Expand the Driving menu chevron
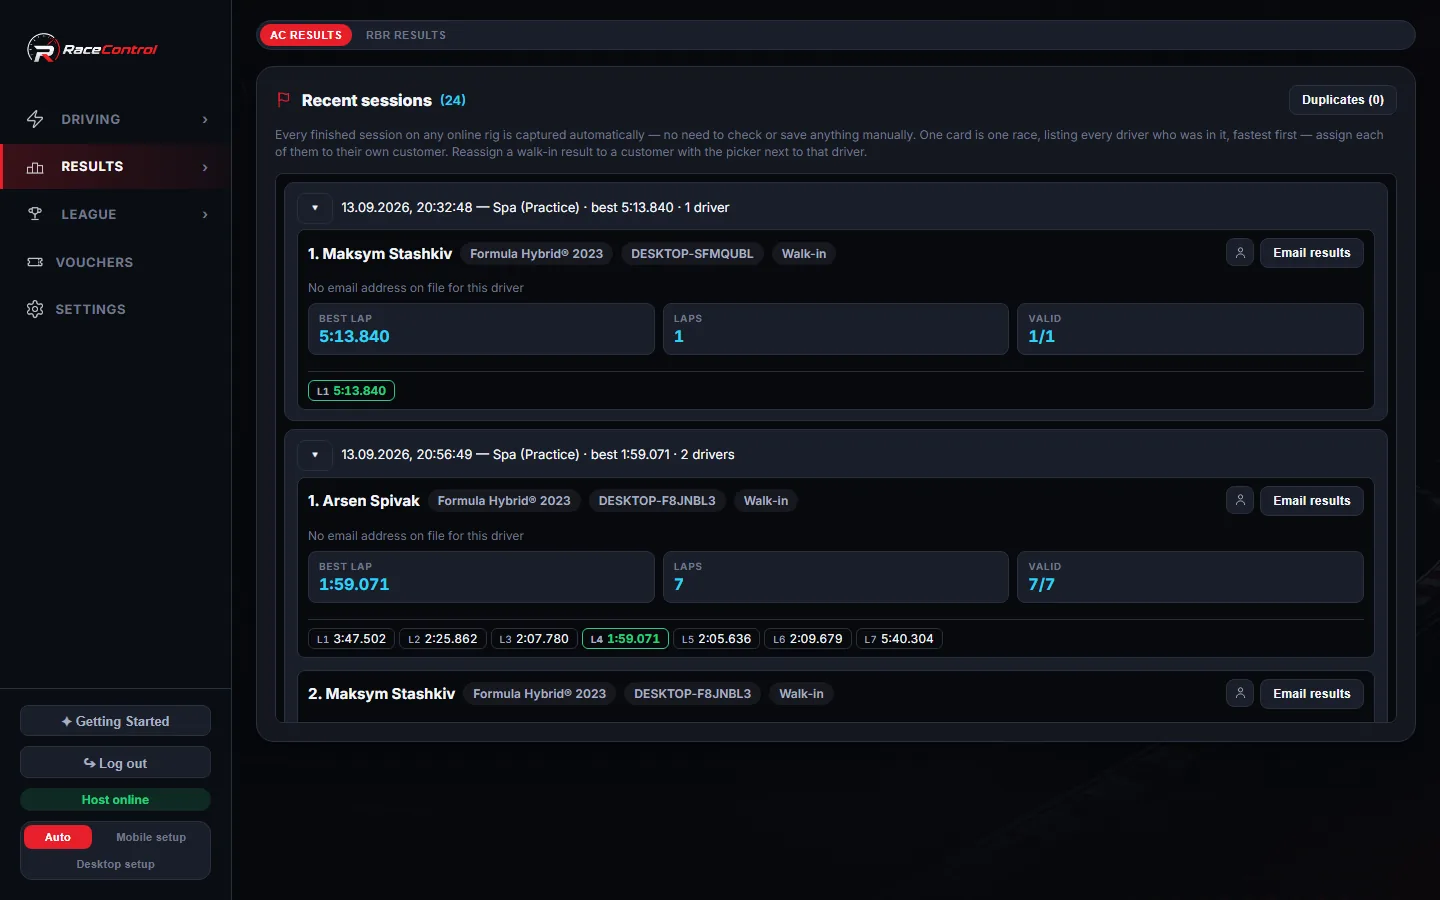The image size is (1440, 900). (205, 119)
